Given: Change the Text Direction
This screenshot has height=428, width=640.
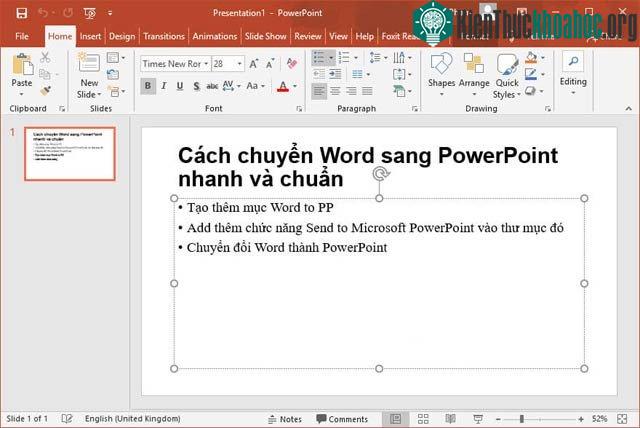Looking at the screenshot, I should (402, 58).
